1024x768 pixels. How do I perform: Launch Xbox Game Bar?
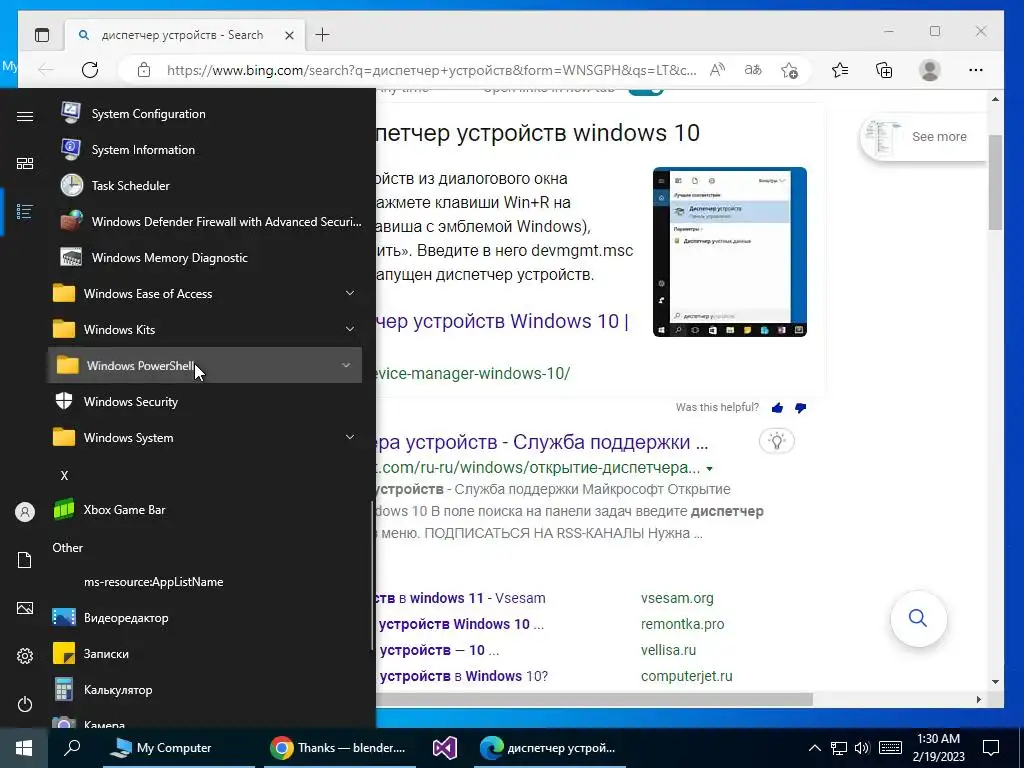click(204, 509)
